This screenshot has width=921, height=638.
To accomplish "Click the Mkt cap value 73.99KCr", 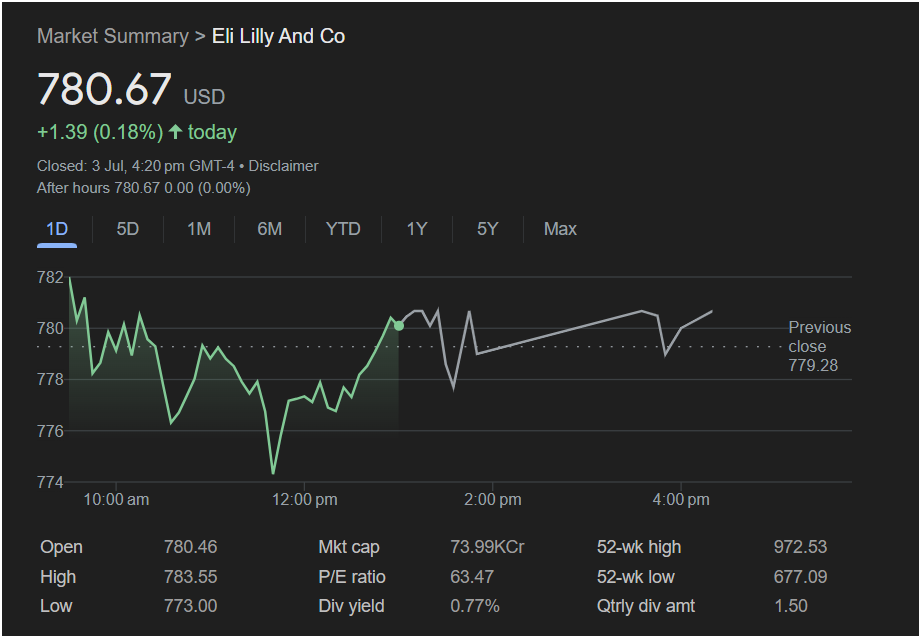I will pyautogui.click(x=487, y=547).
